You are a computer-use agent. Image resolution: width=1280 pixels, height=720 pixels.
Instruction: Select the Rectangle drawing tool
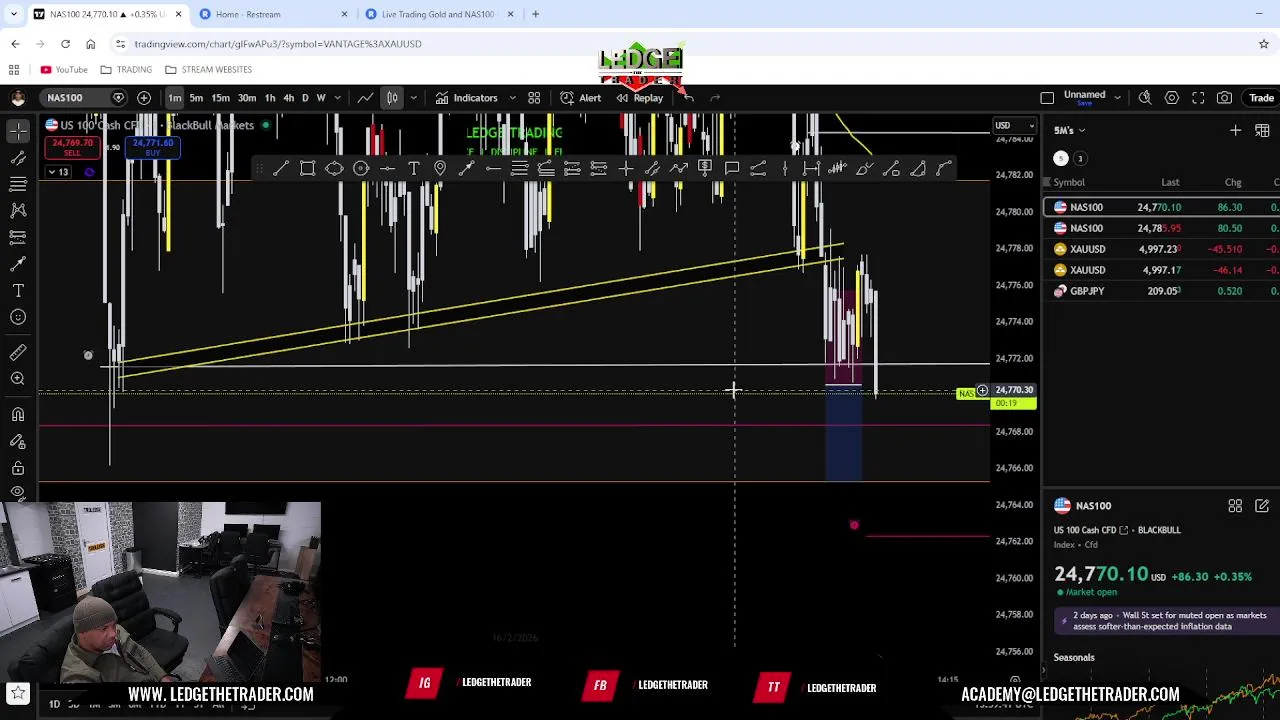pos(308,168)
